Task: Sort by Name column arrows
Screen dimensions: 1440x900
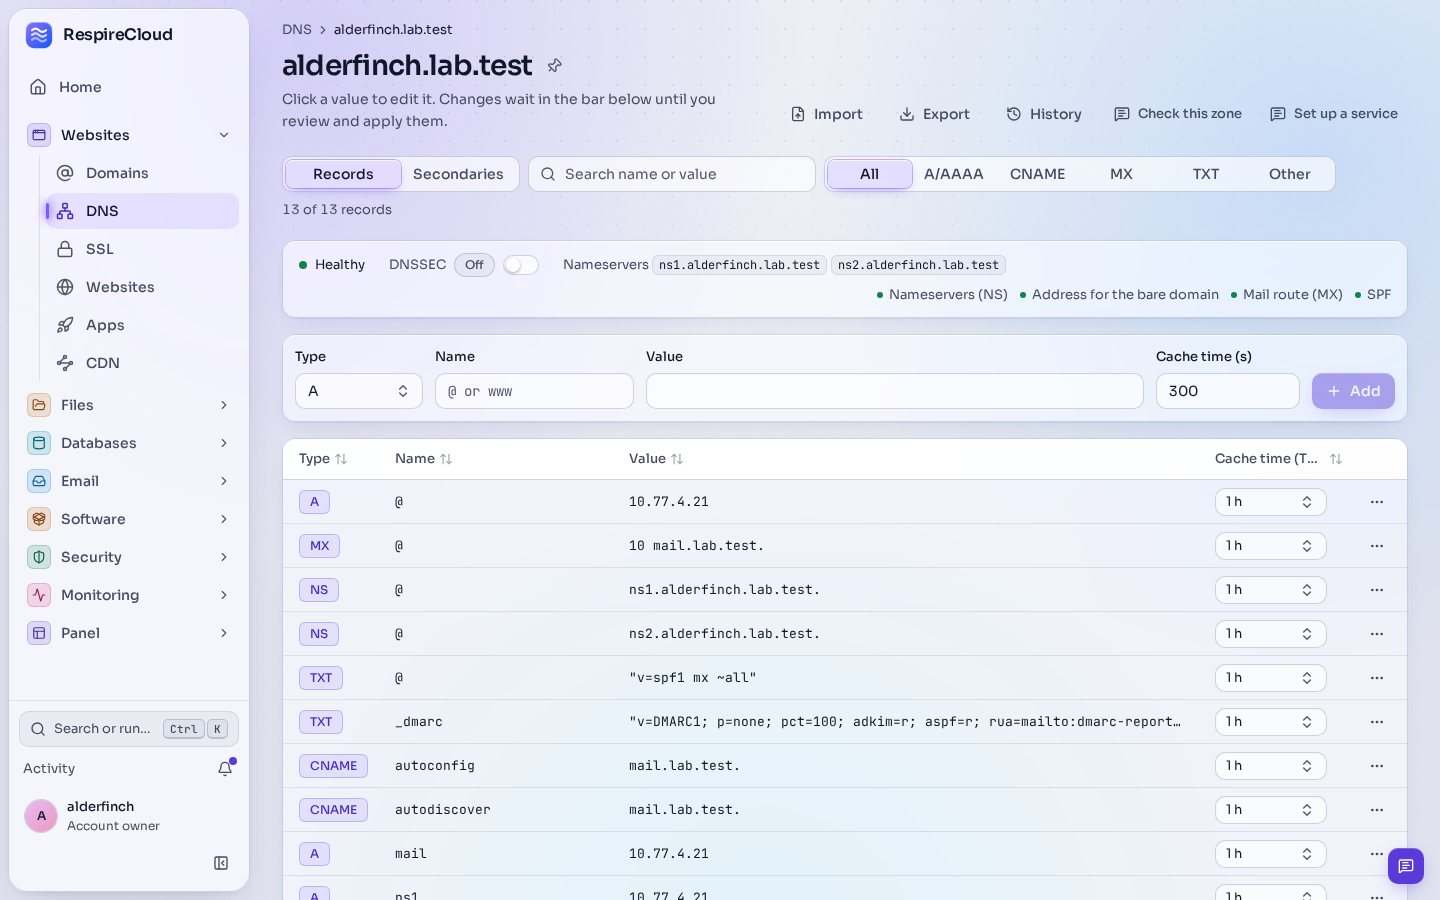Action: tap(446, 459)
